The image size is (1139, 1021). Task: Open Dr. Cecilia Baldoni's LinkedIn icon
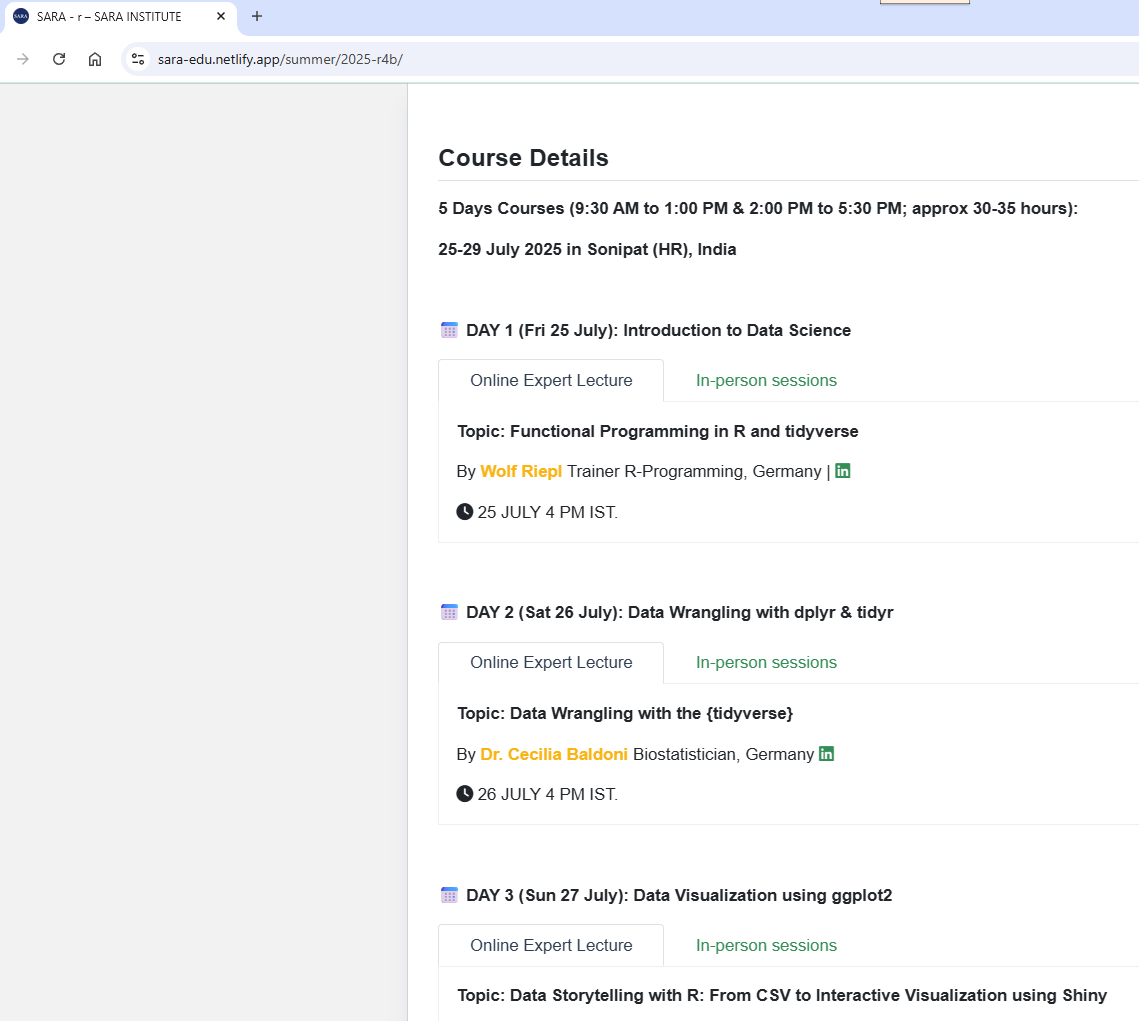(826, 754)
